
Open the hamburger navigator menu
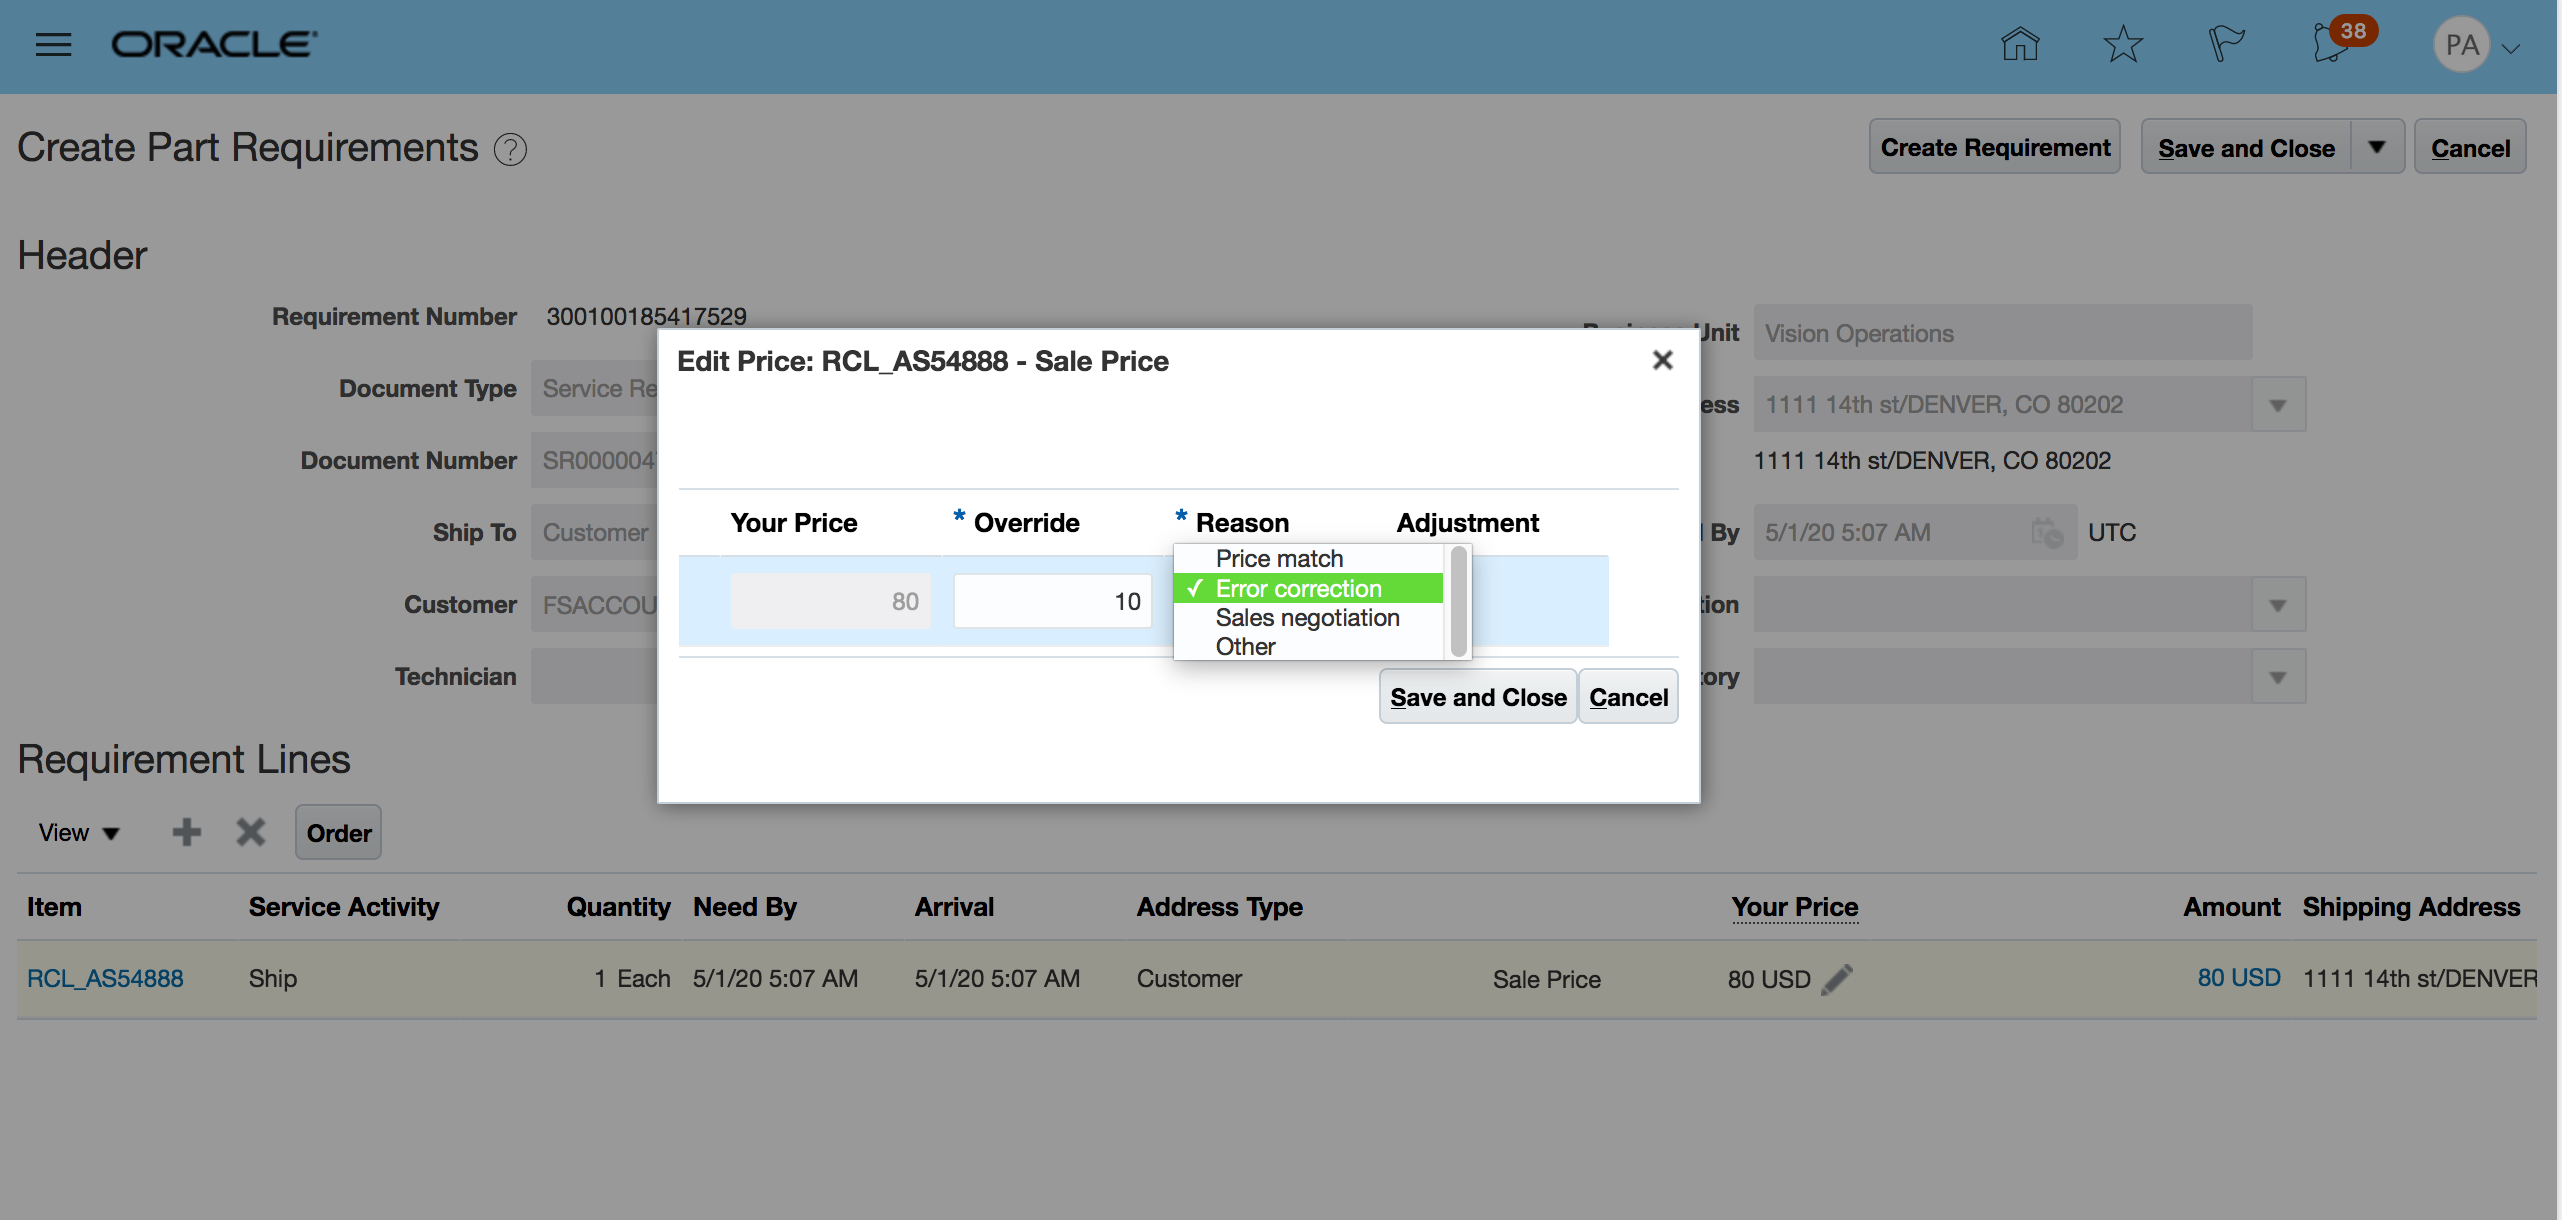53,44
